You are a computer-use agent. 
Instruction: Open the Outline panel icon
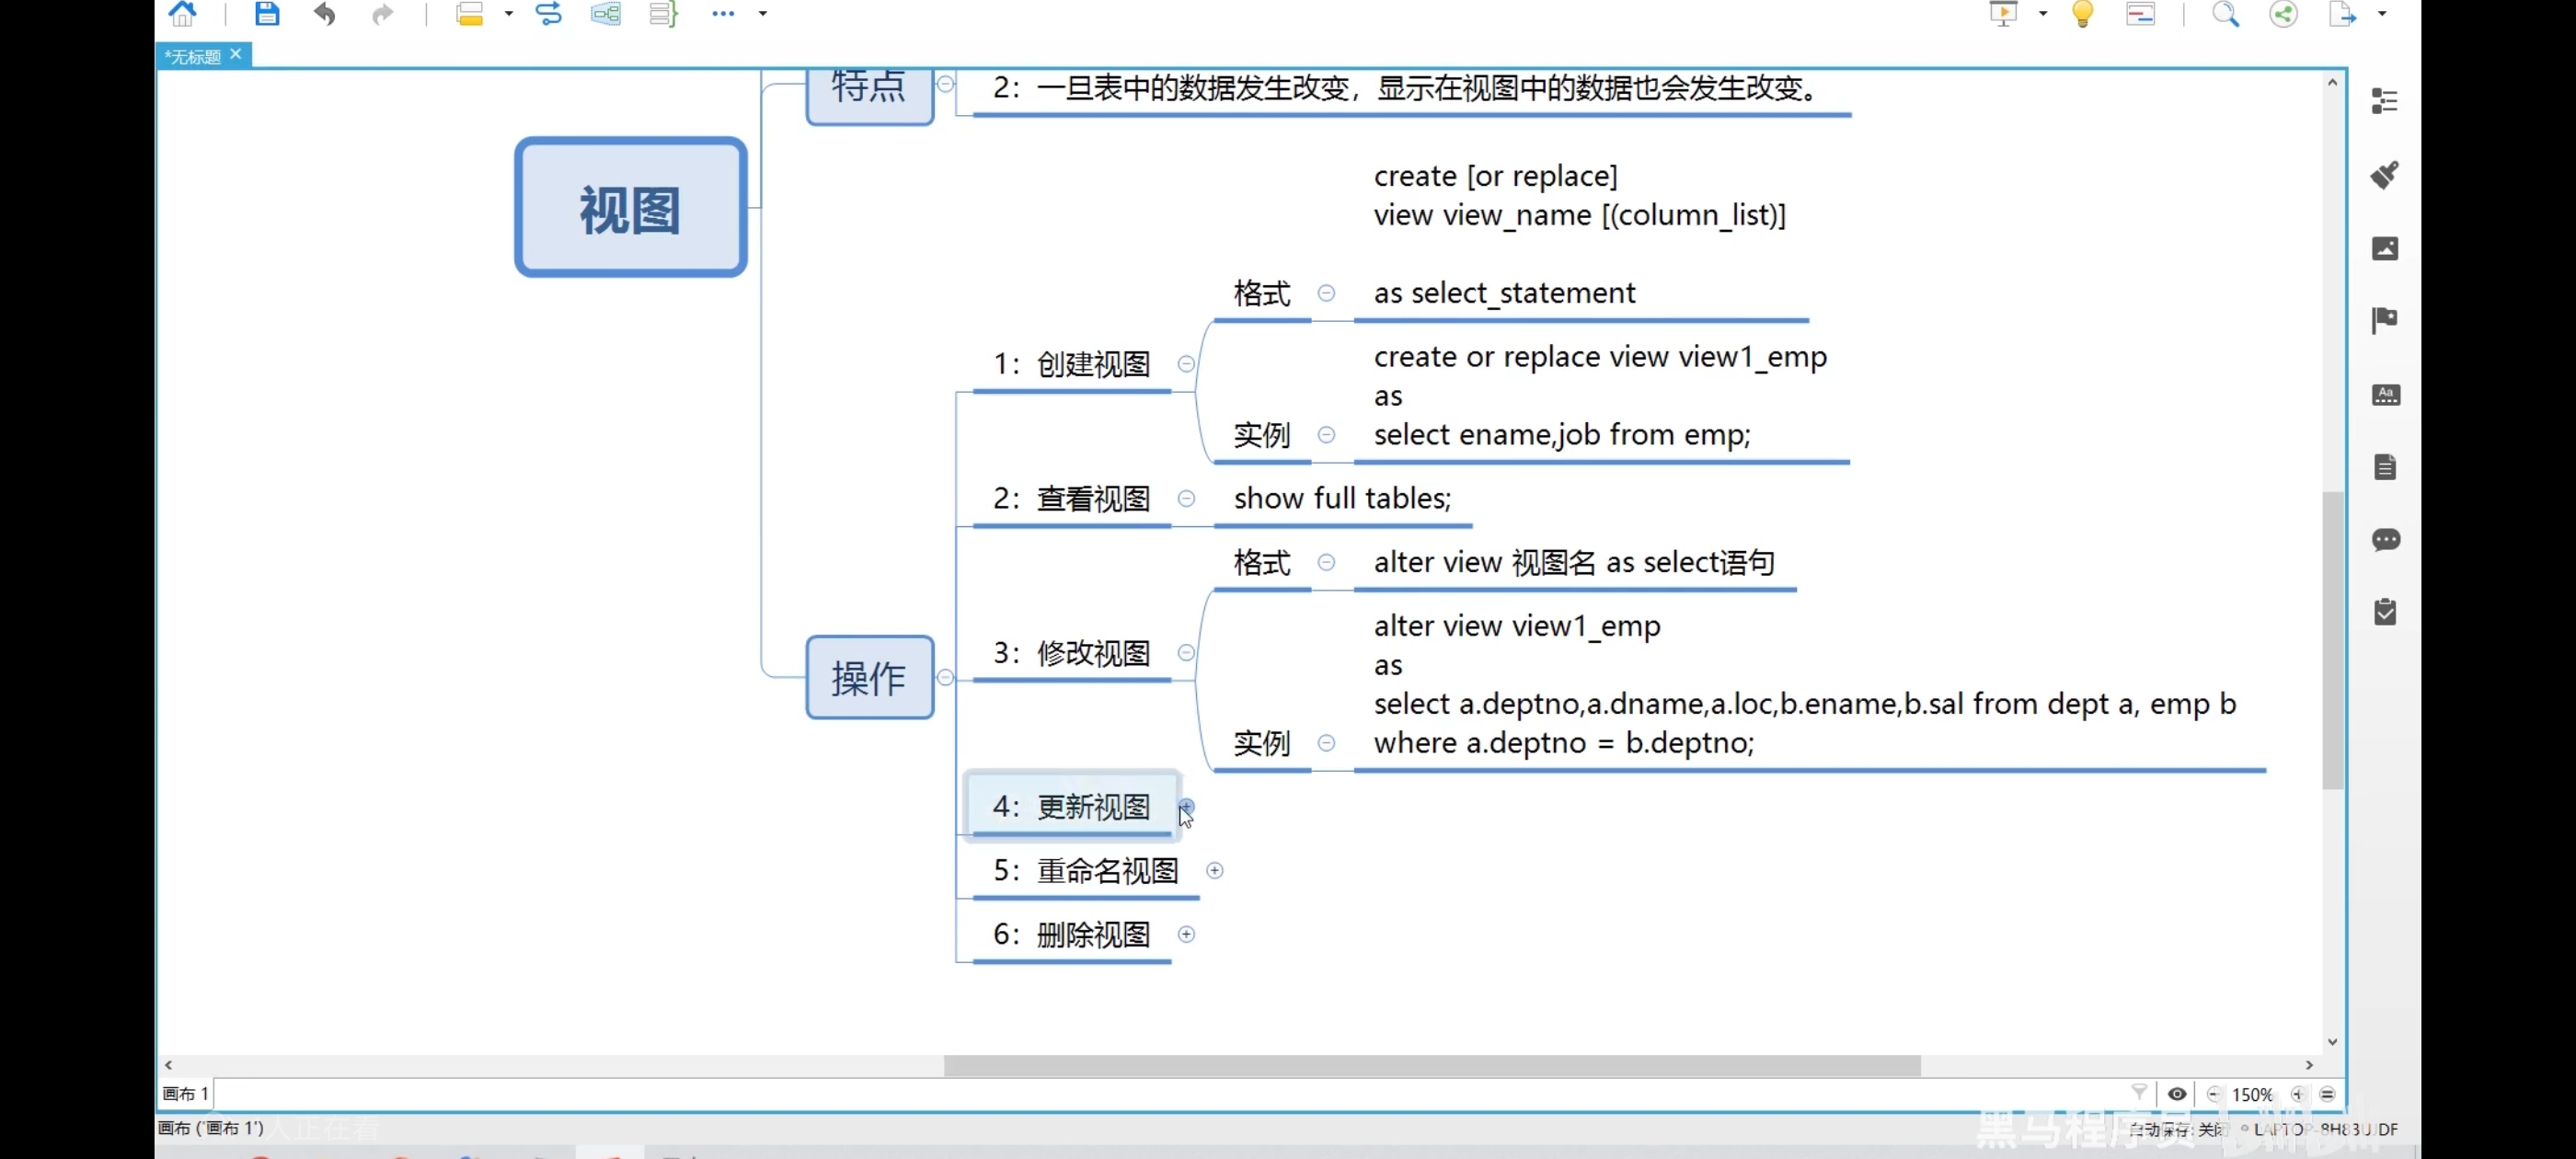pos(2384,101)
